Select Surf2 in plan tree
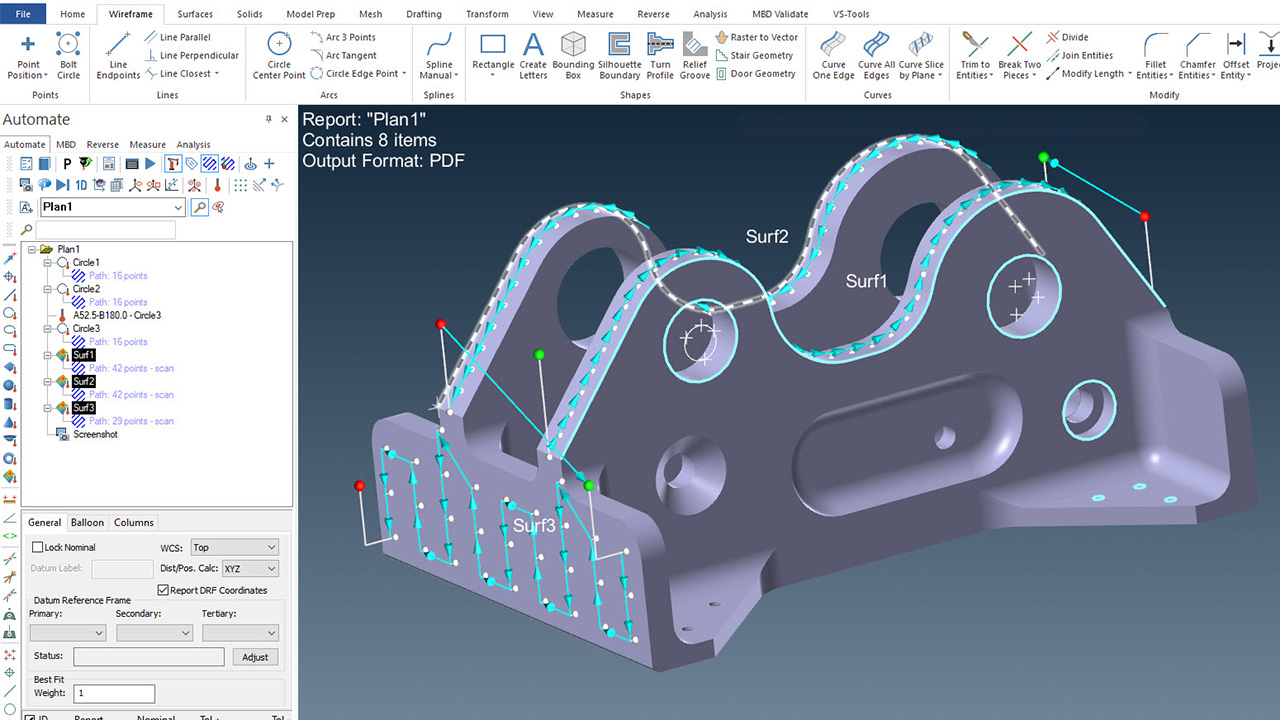Screen dimensions: 1280x720 coord(84,381)
